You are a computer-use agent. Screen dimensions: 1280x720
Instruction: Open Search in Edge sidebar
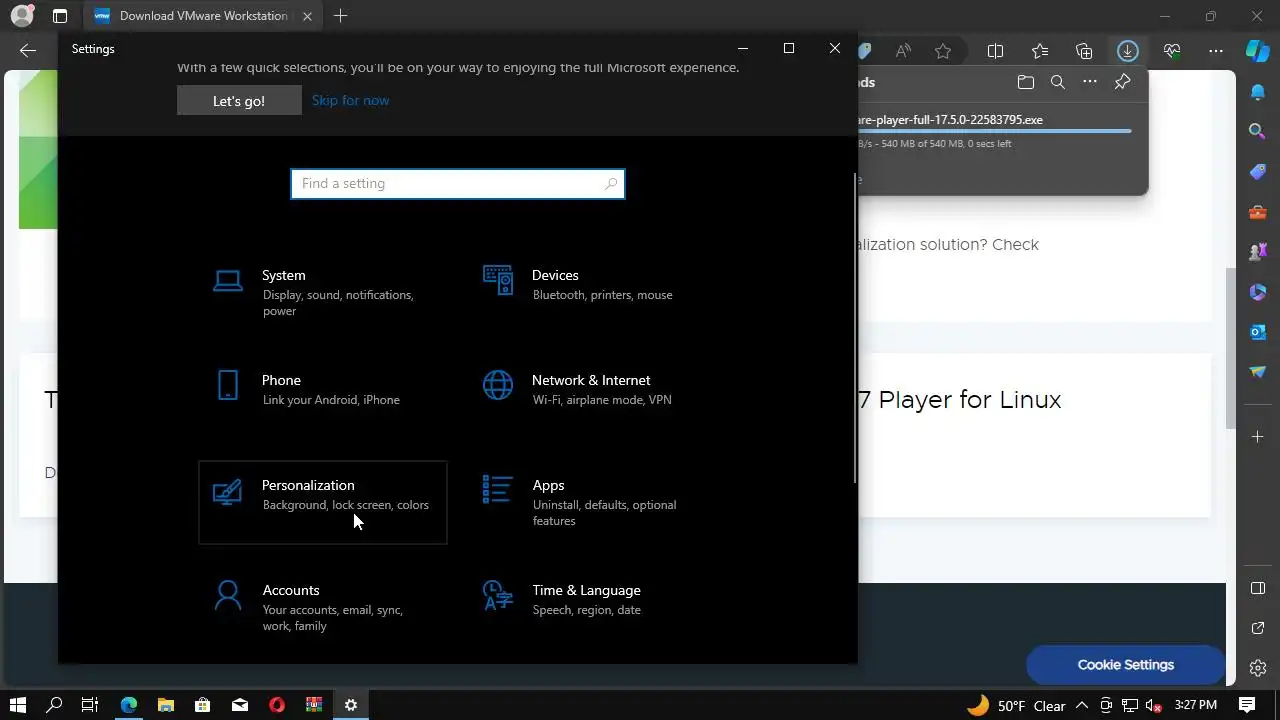point(1258,131)
